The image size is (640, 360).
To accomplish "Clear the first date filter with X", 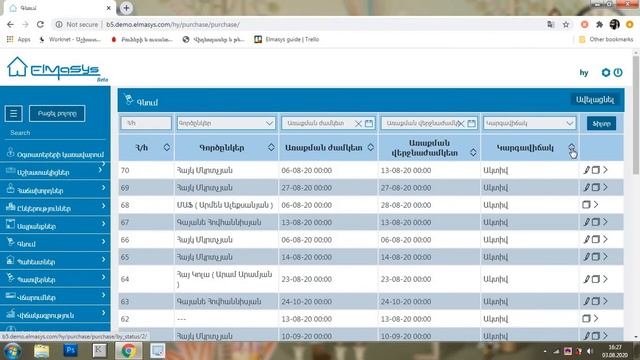I will tap(358, 123).
